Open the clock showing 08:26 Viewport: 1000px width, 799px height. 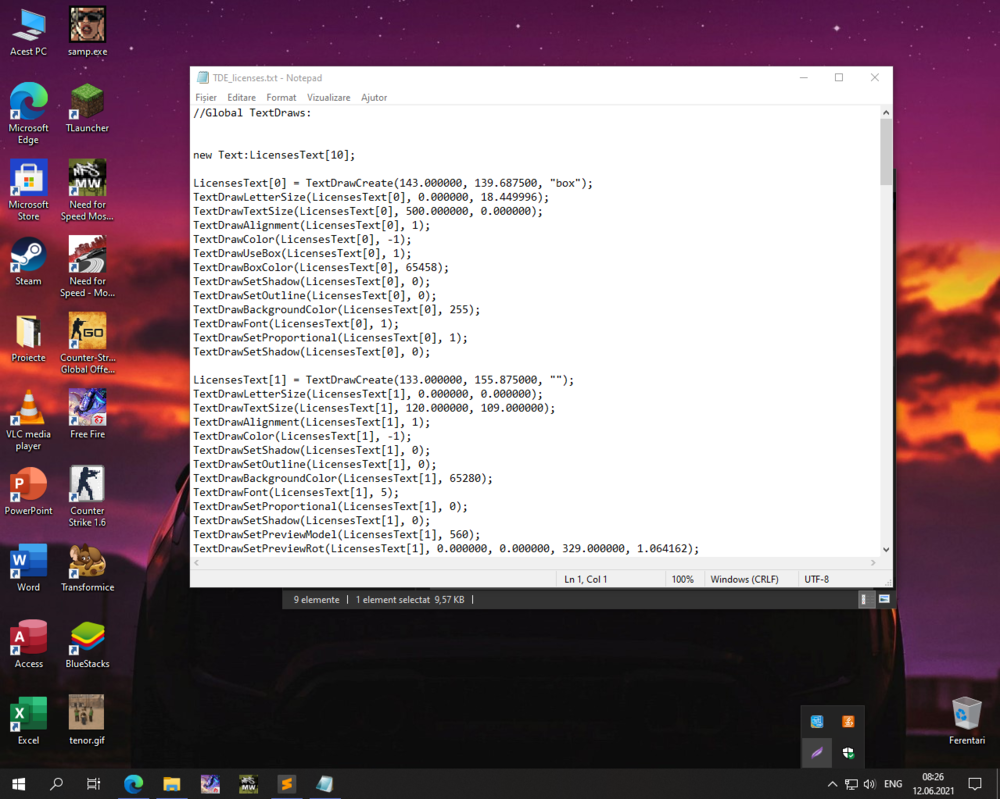(x=933, y=784)
